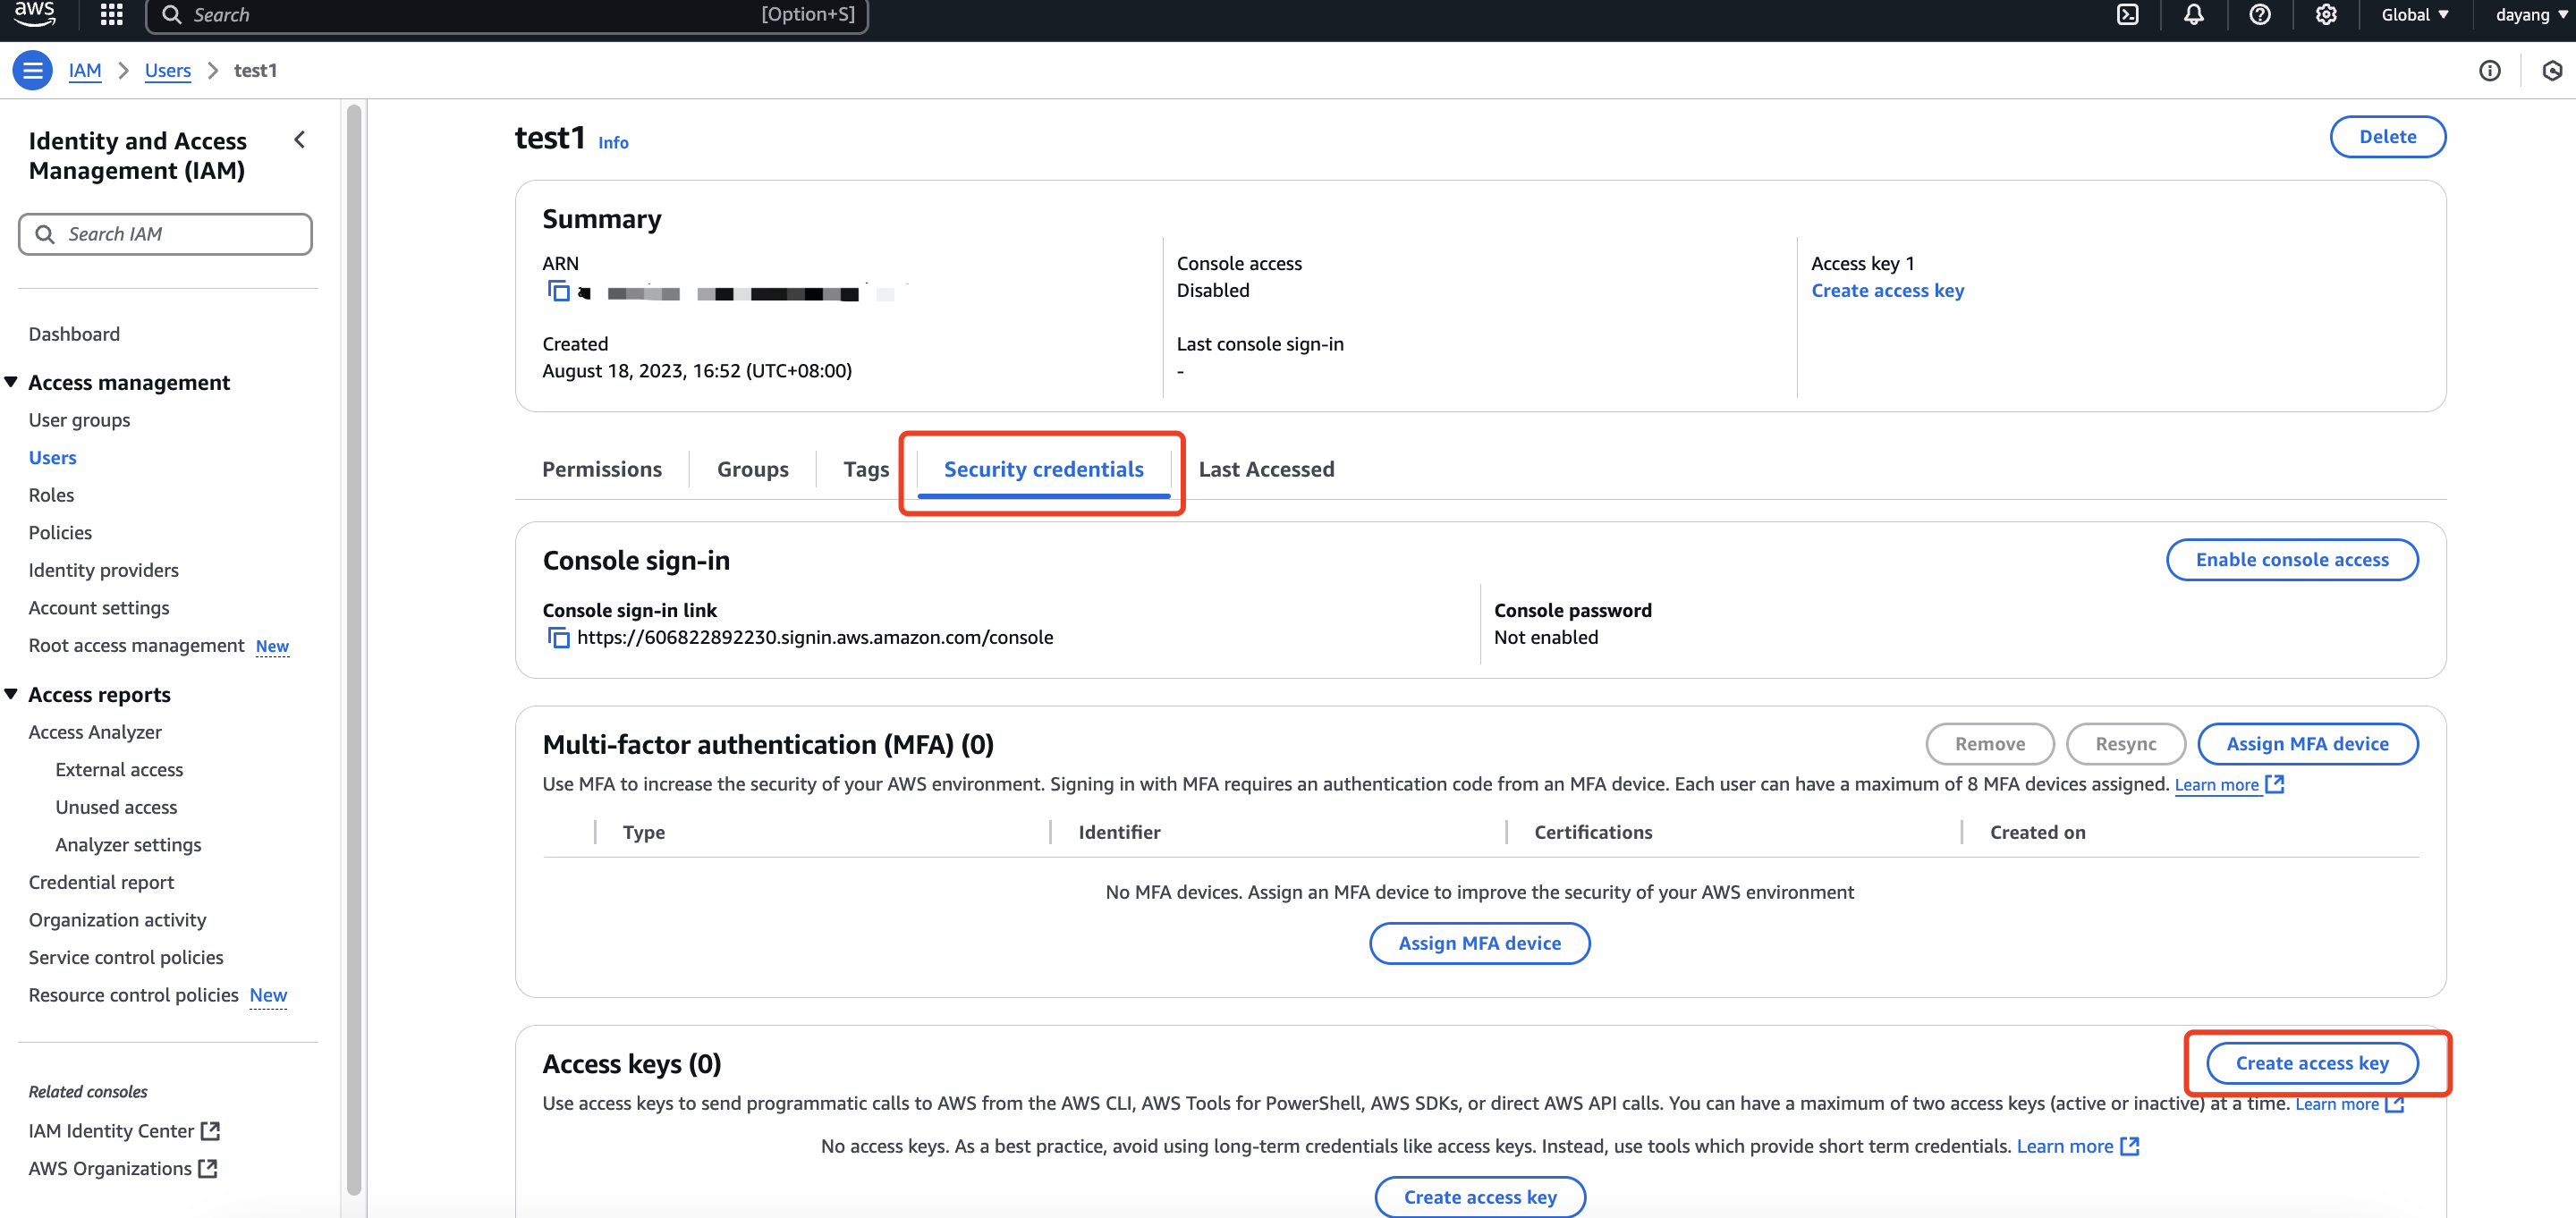Image resolution: width=2576 pixels, height=1218 pixels.
Task: Collapse the Access reports section
Action: pos(11,694)
